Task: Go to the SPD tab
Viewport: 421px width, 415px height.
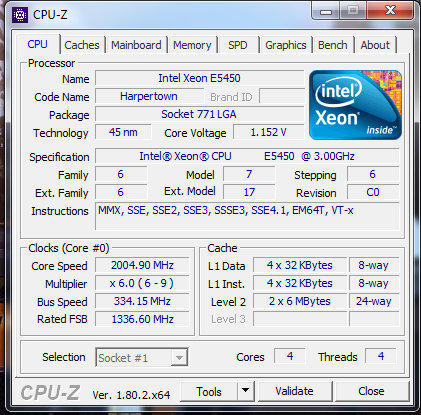Action: coord(238,45)
